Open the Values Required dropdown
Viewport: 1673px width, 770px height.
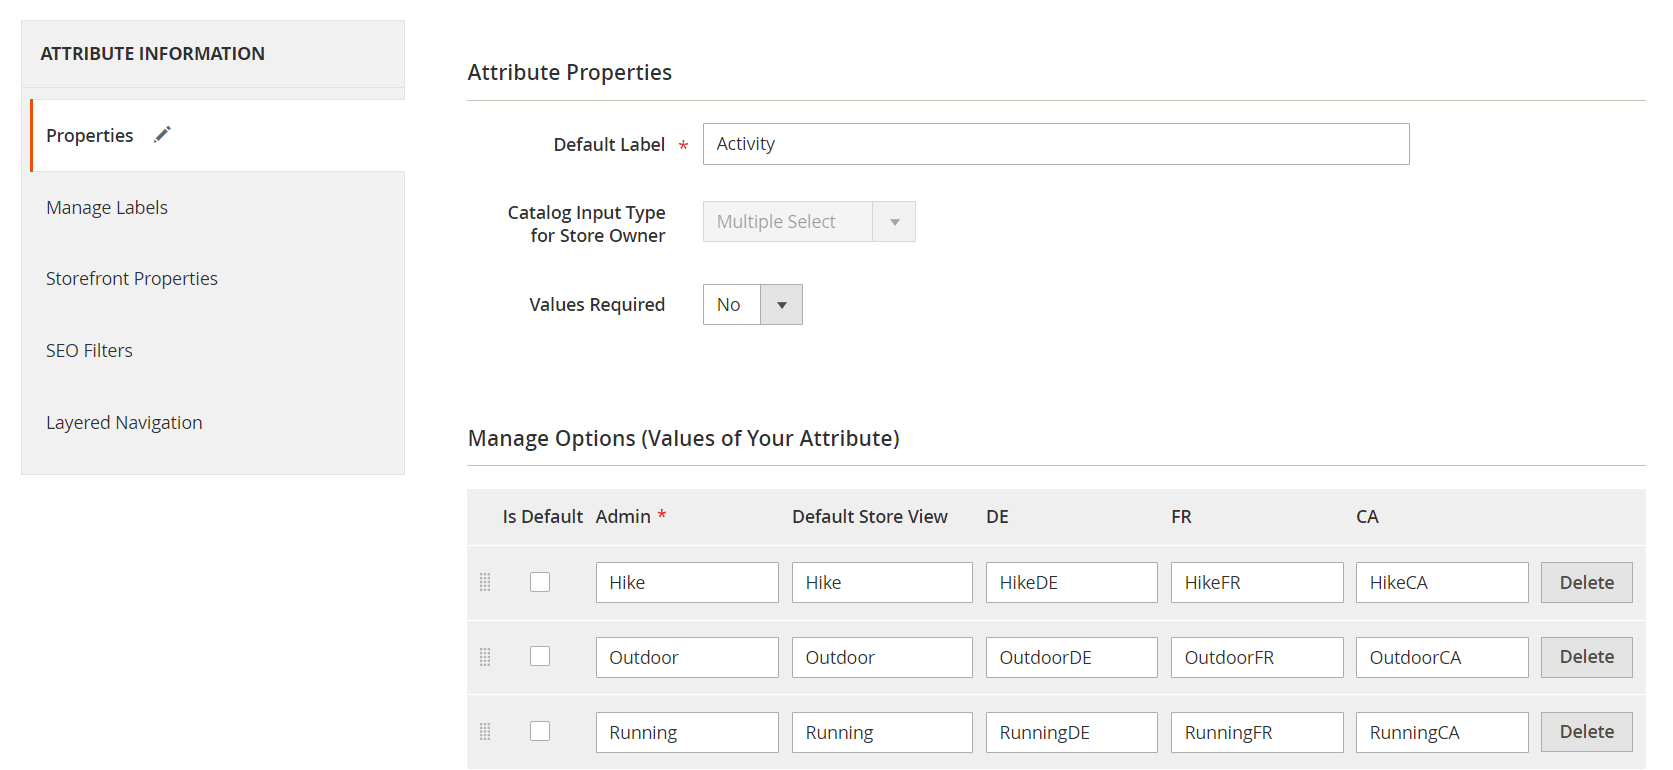coord(753,305)
